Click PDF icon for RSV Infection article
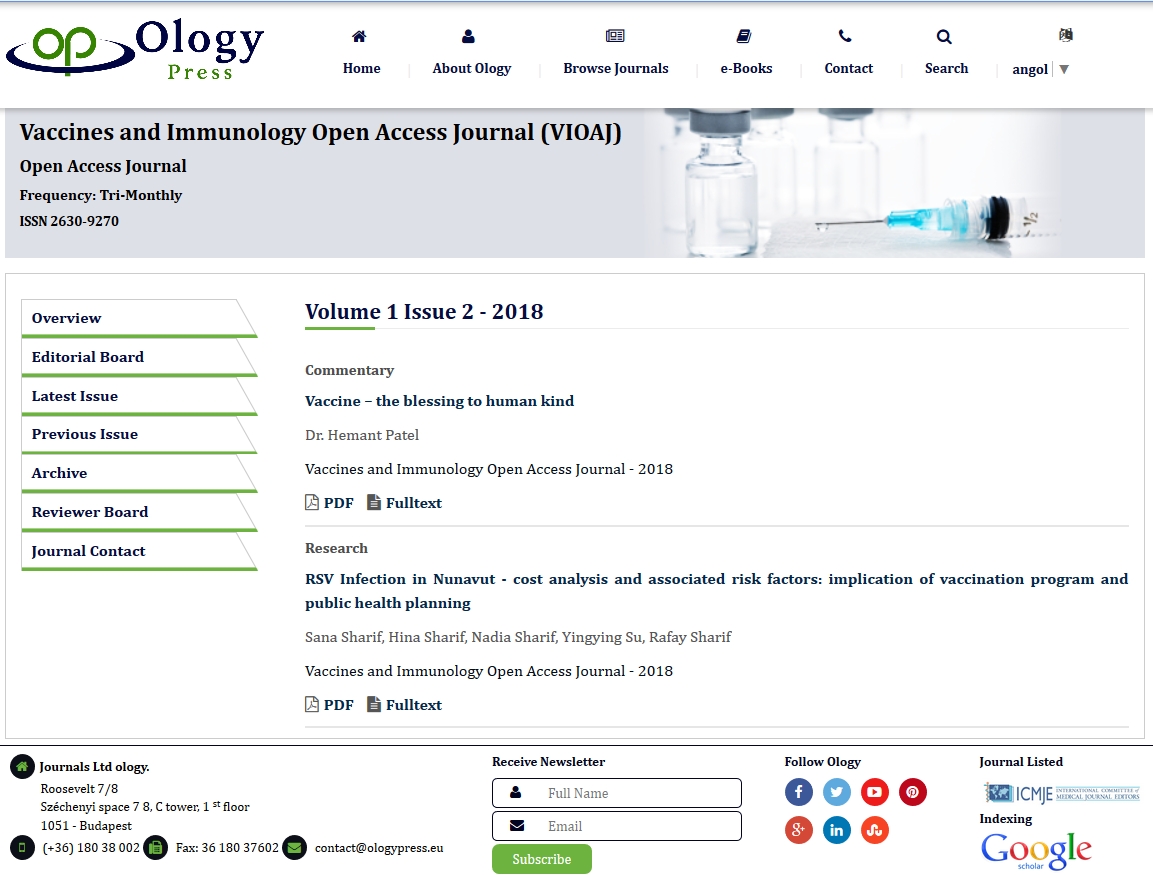The height and width of the screenshot is (875, 1153). 312,704
